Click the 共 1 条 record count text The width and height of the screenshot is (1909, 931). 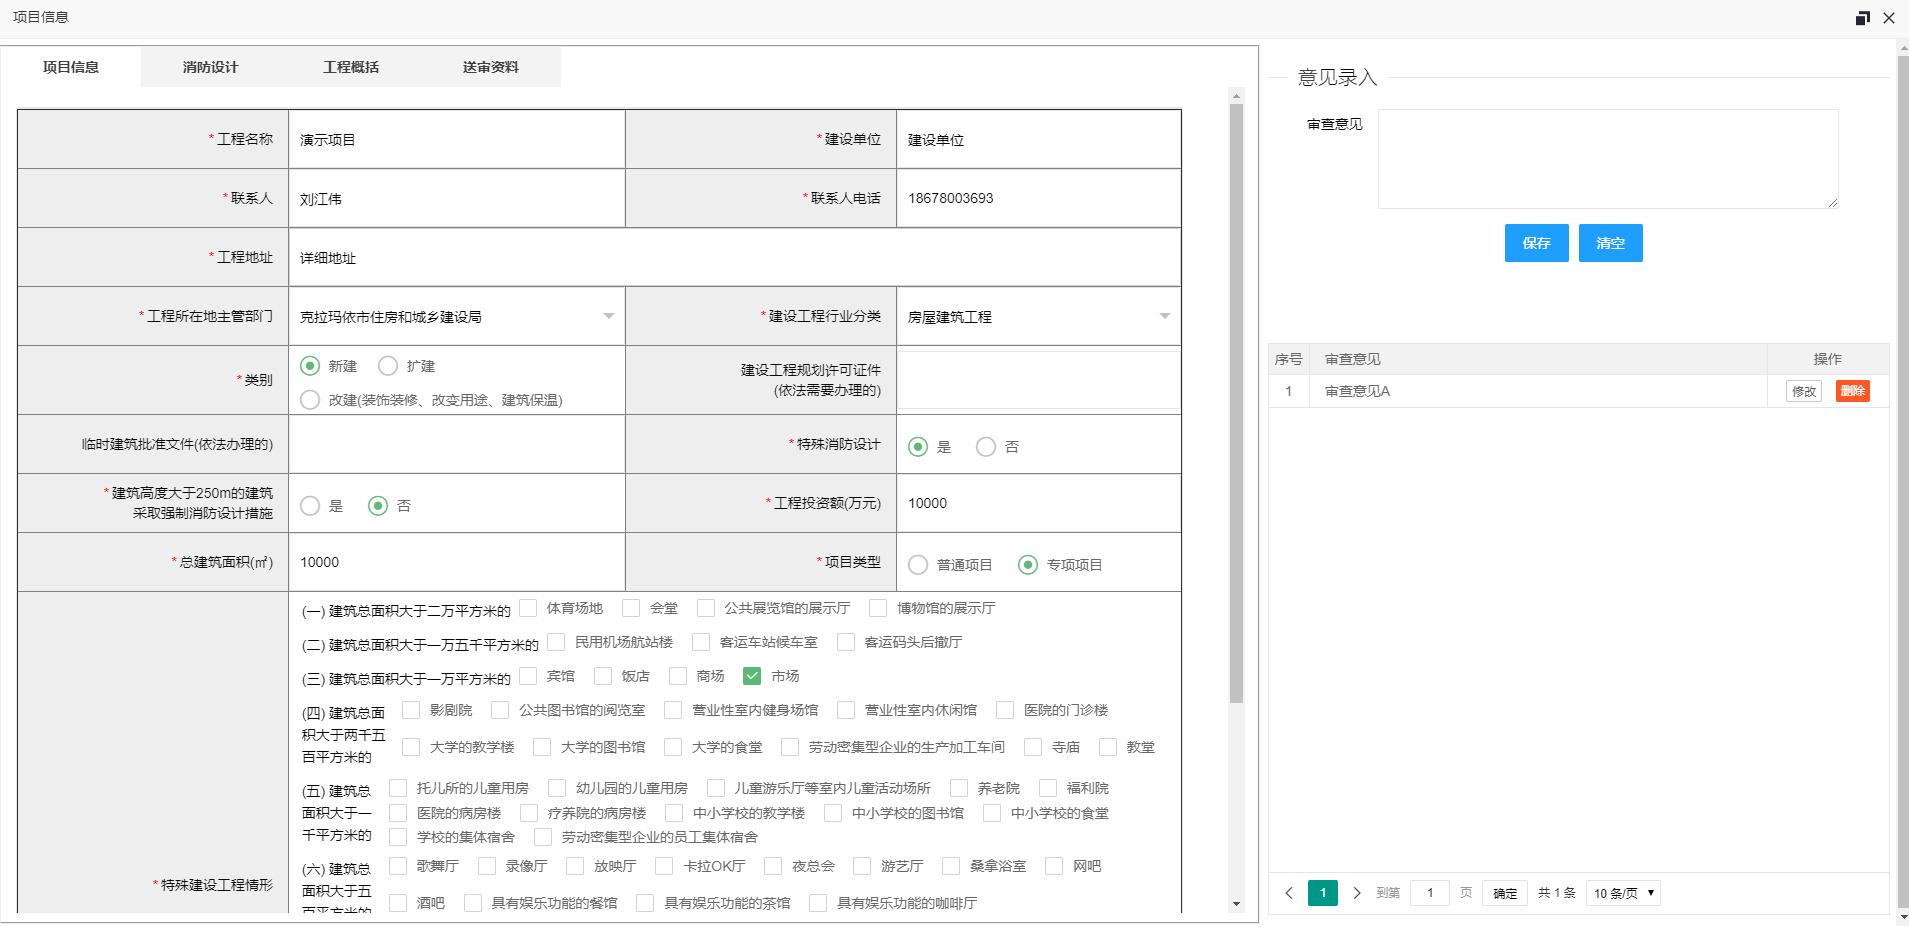coord(1556,893)
